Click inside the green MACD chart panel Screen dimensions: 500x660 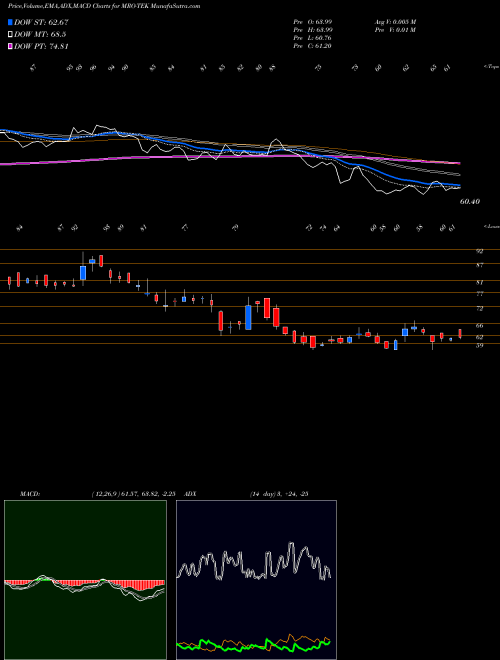click(x=85, y=580)
